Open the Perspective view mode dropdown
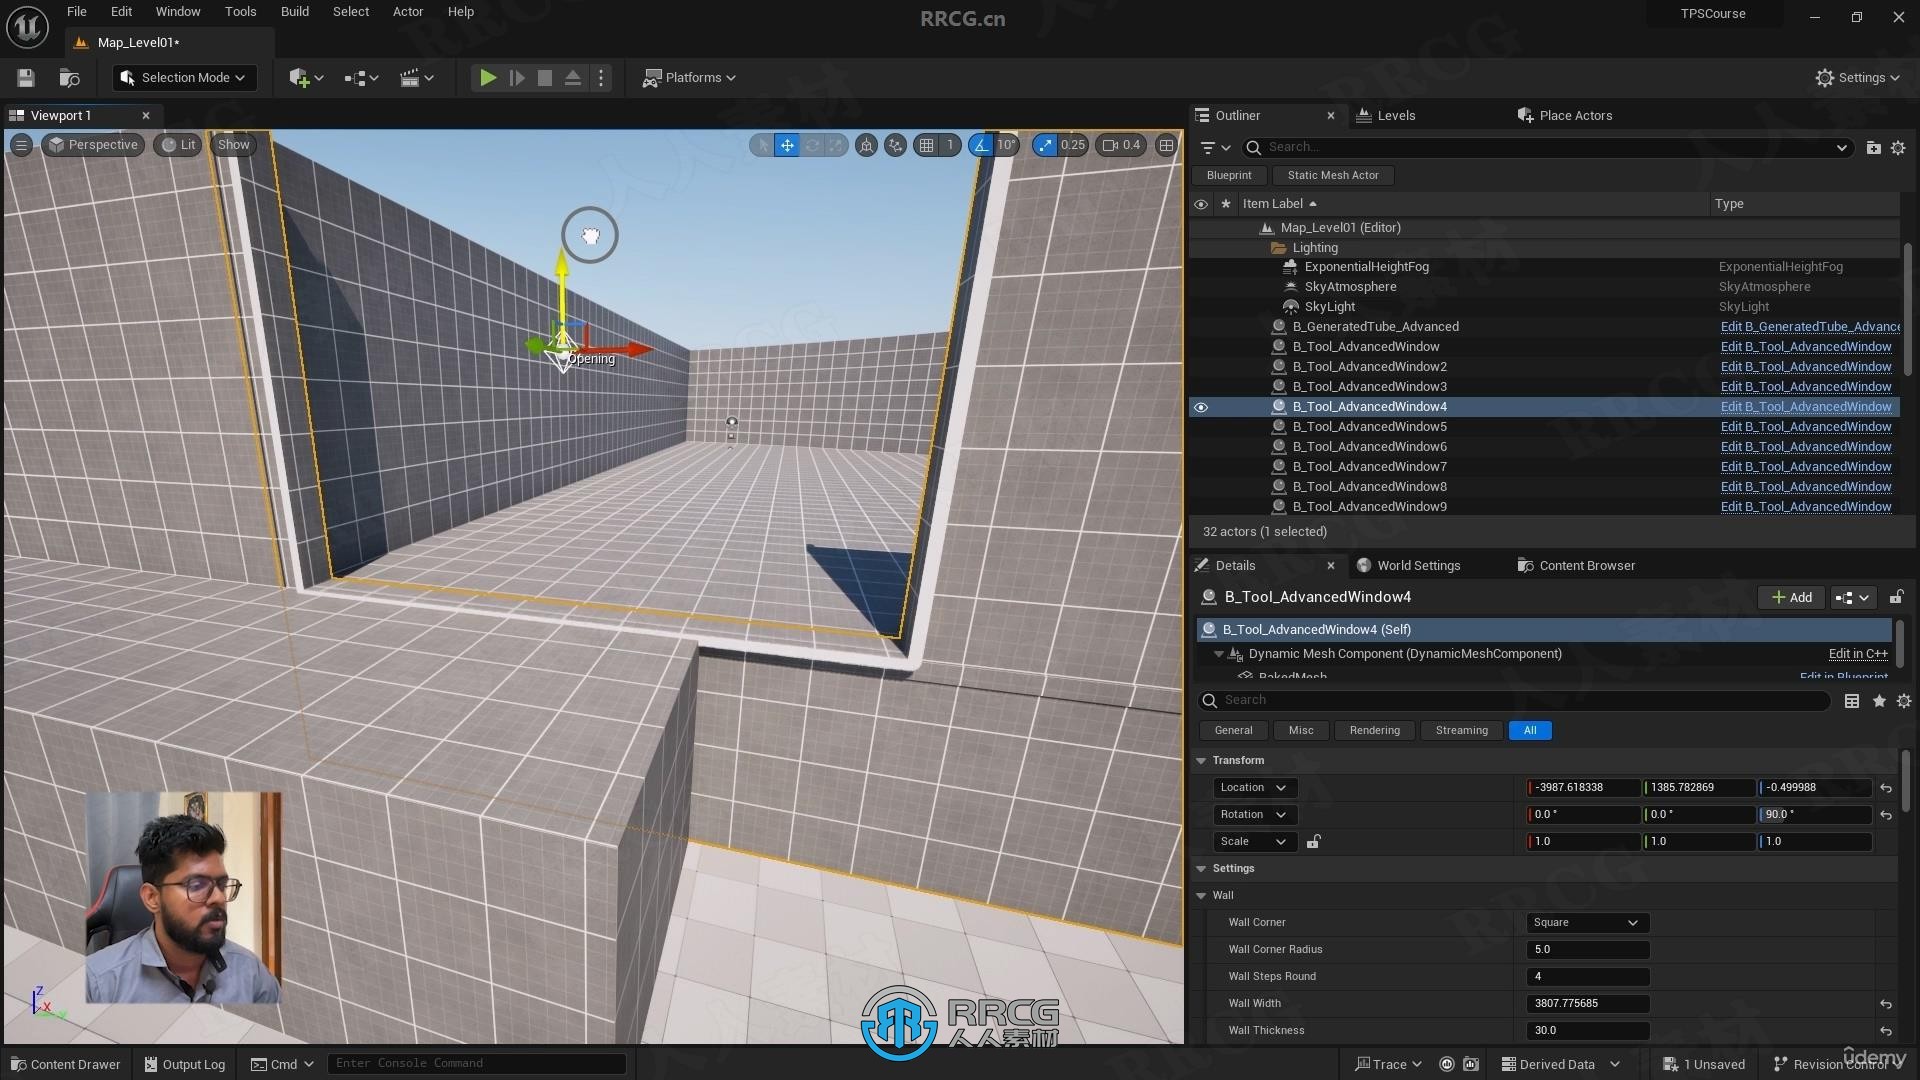1920x1080 pixels. coord(93,145)
